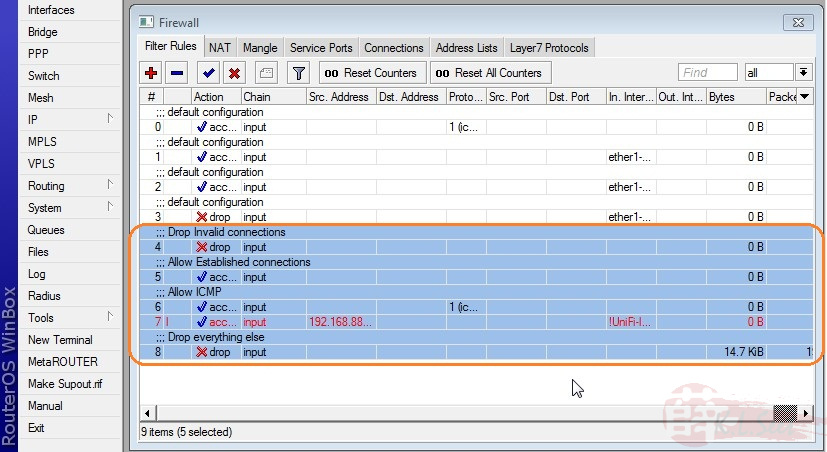Click the accept icon on rule 5

click(201, 277)
